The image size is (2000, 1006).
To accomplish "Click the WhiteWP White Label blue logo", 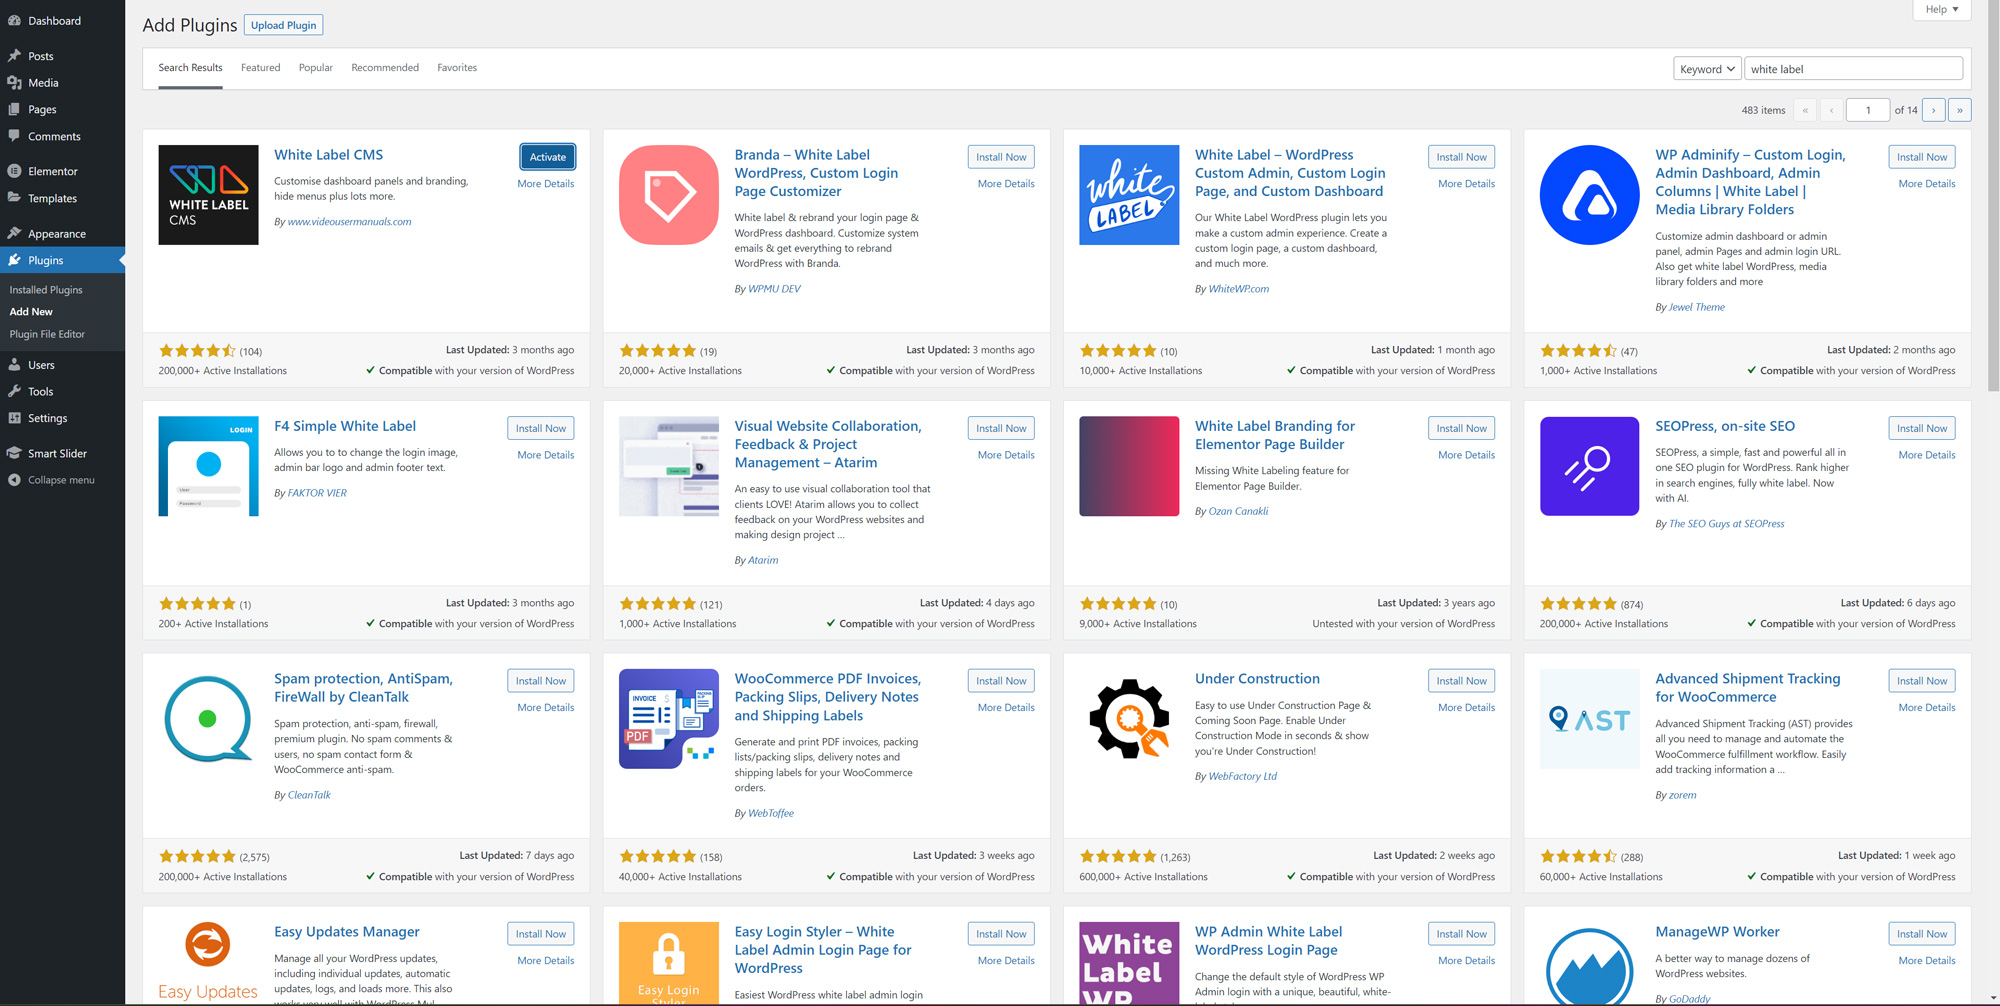I will pyautogui.click(x=1129, y=195).
